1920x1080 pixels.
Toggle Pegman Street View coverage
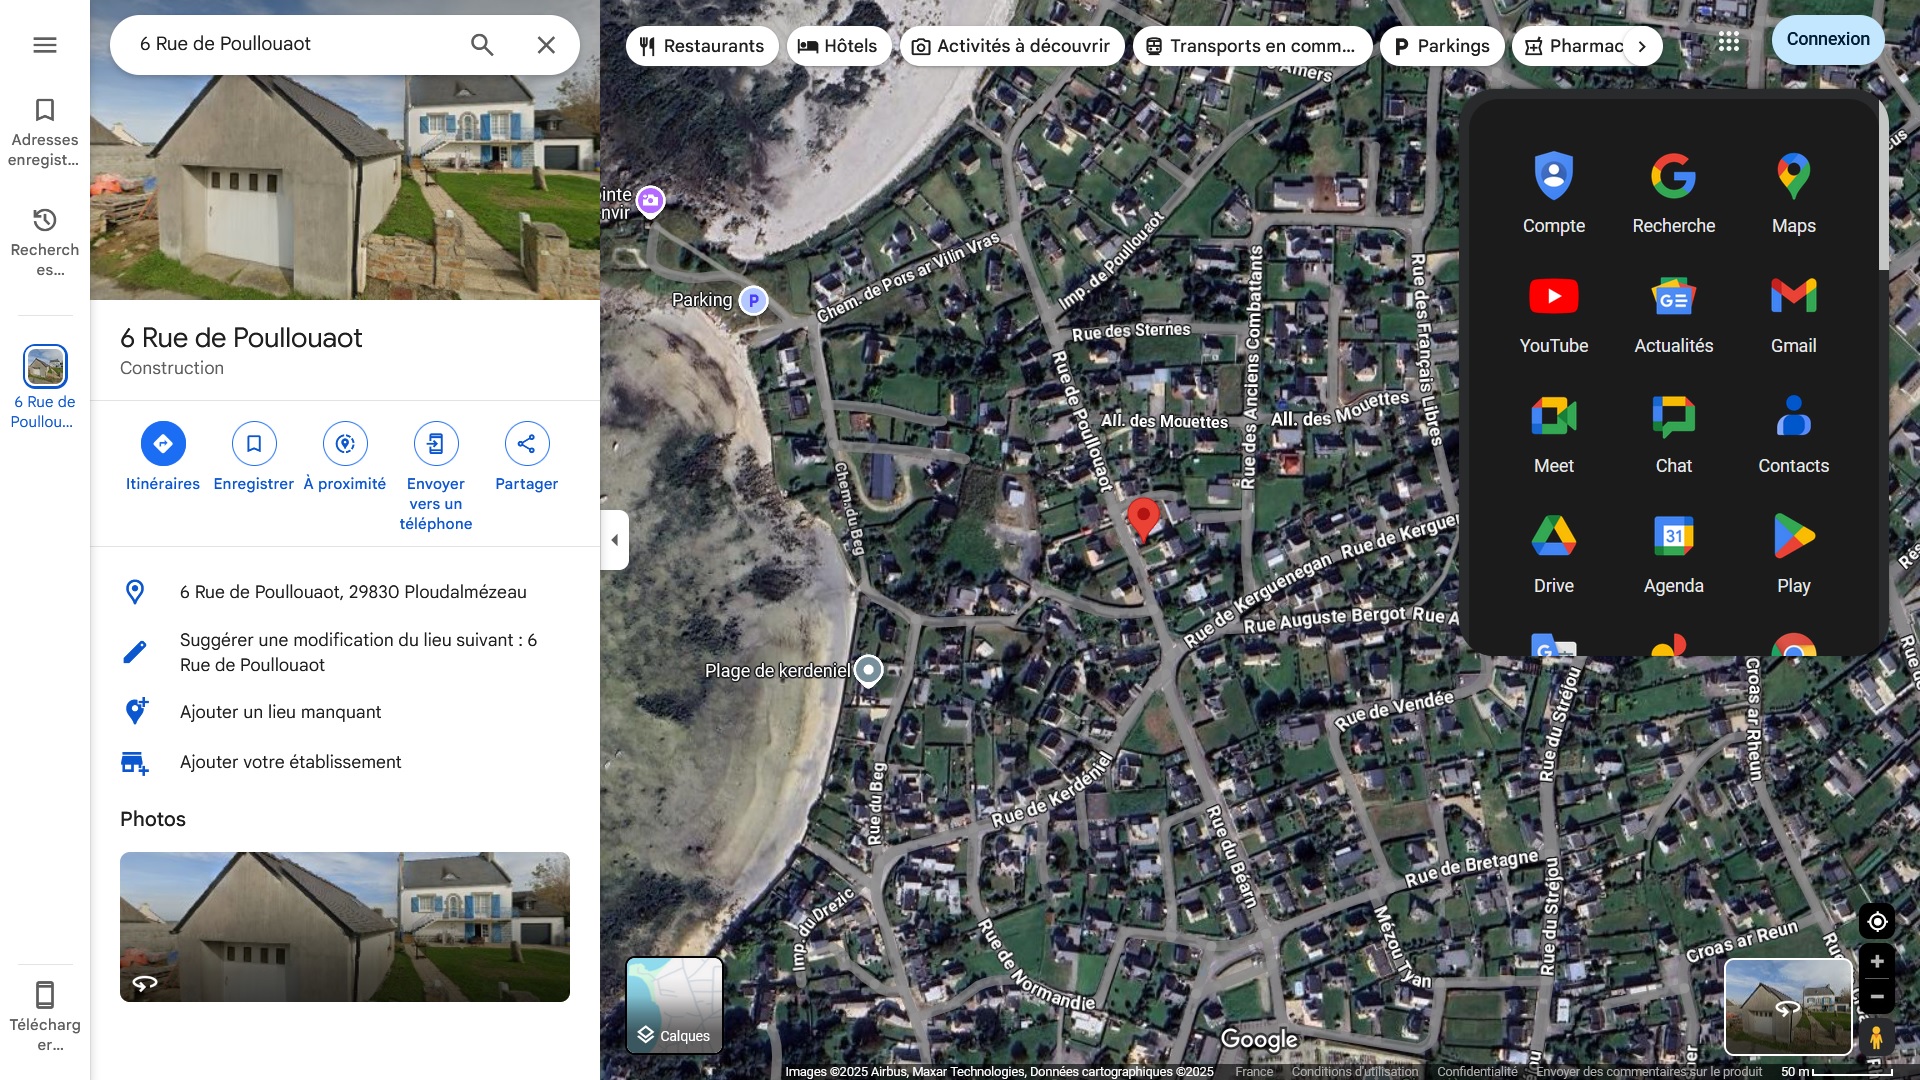click(1877, 1038)
